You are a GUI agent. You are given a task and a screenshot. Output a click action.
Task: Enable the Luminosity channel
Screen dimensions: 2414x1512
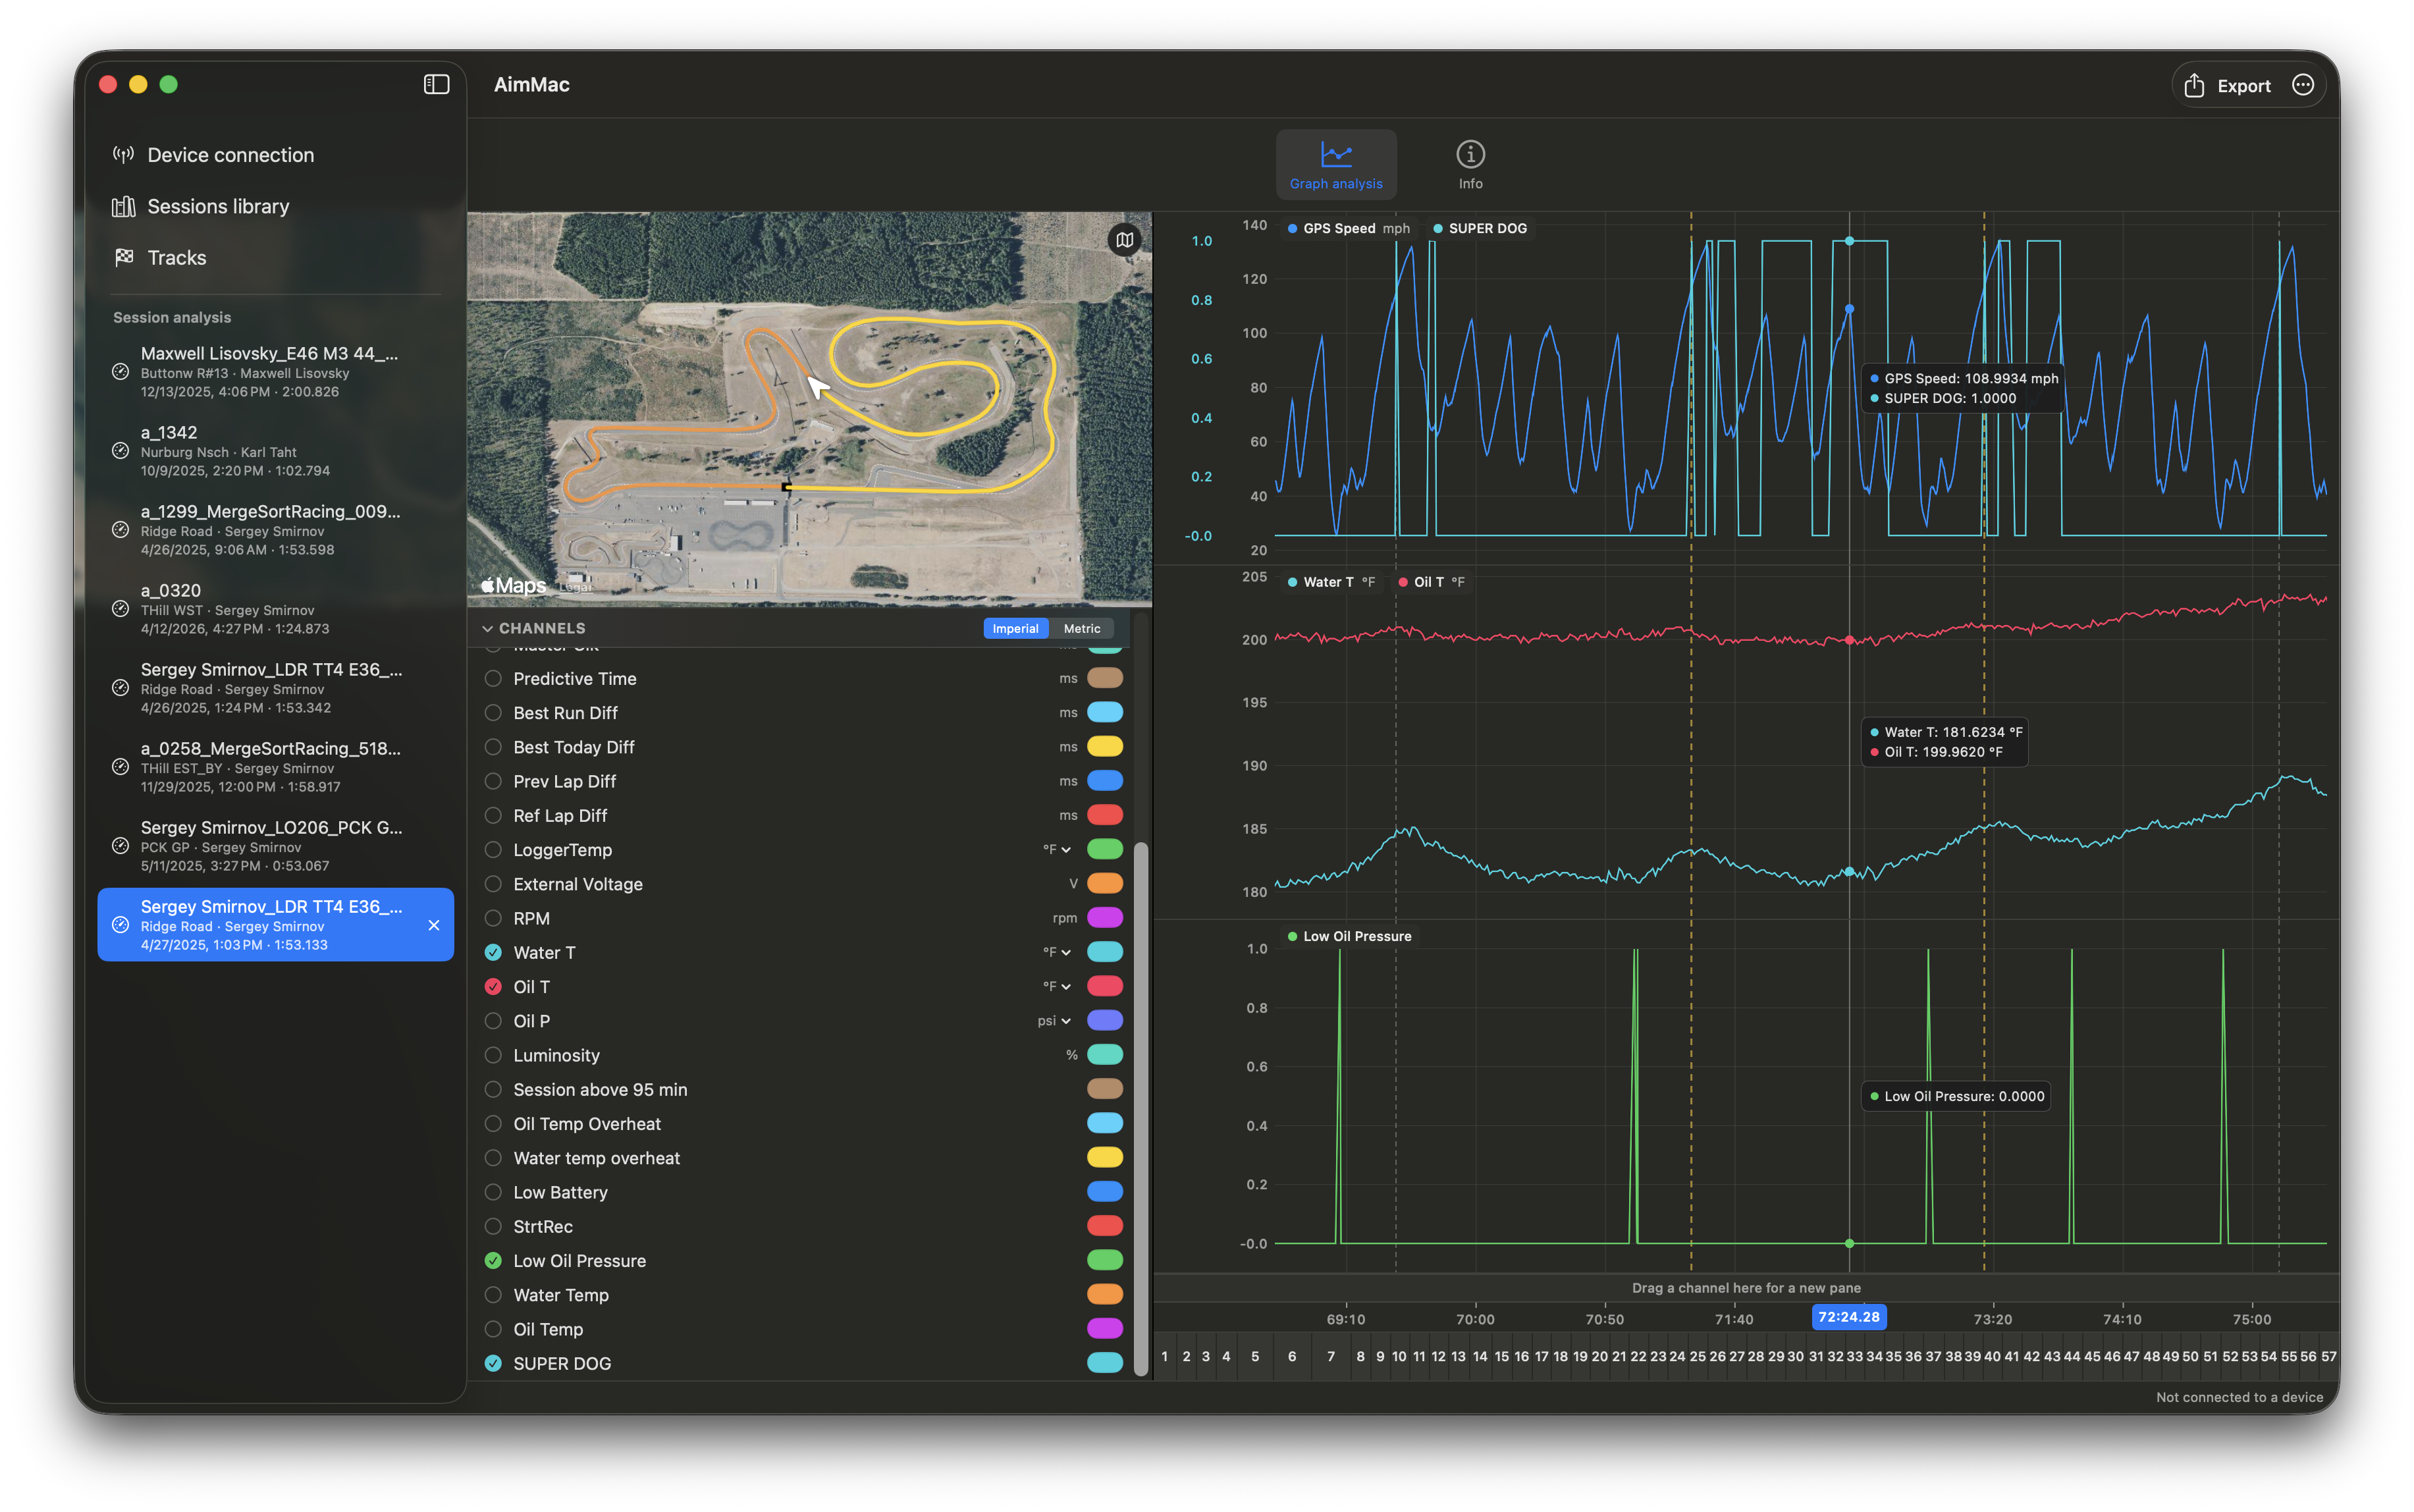click(493, 1055)
